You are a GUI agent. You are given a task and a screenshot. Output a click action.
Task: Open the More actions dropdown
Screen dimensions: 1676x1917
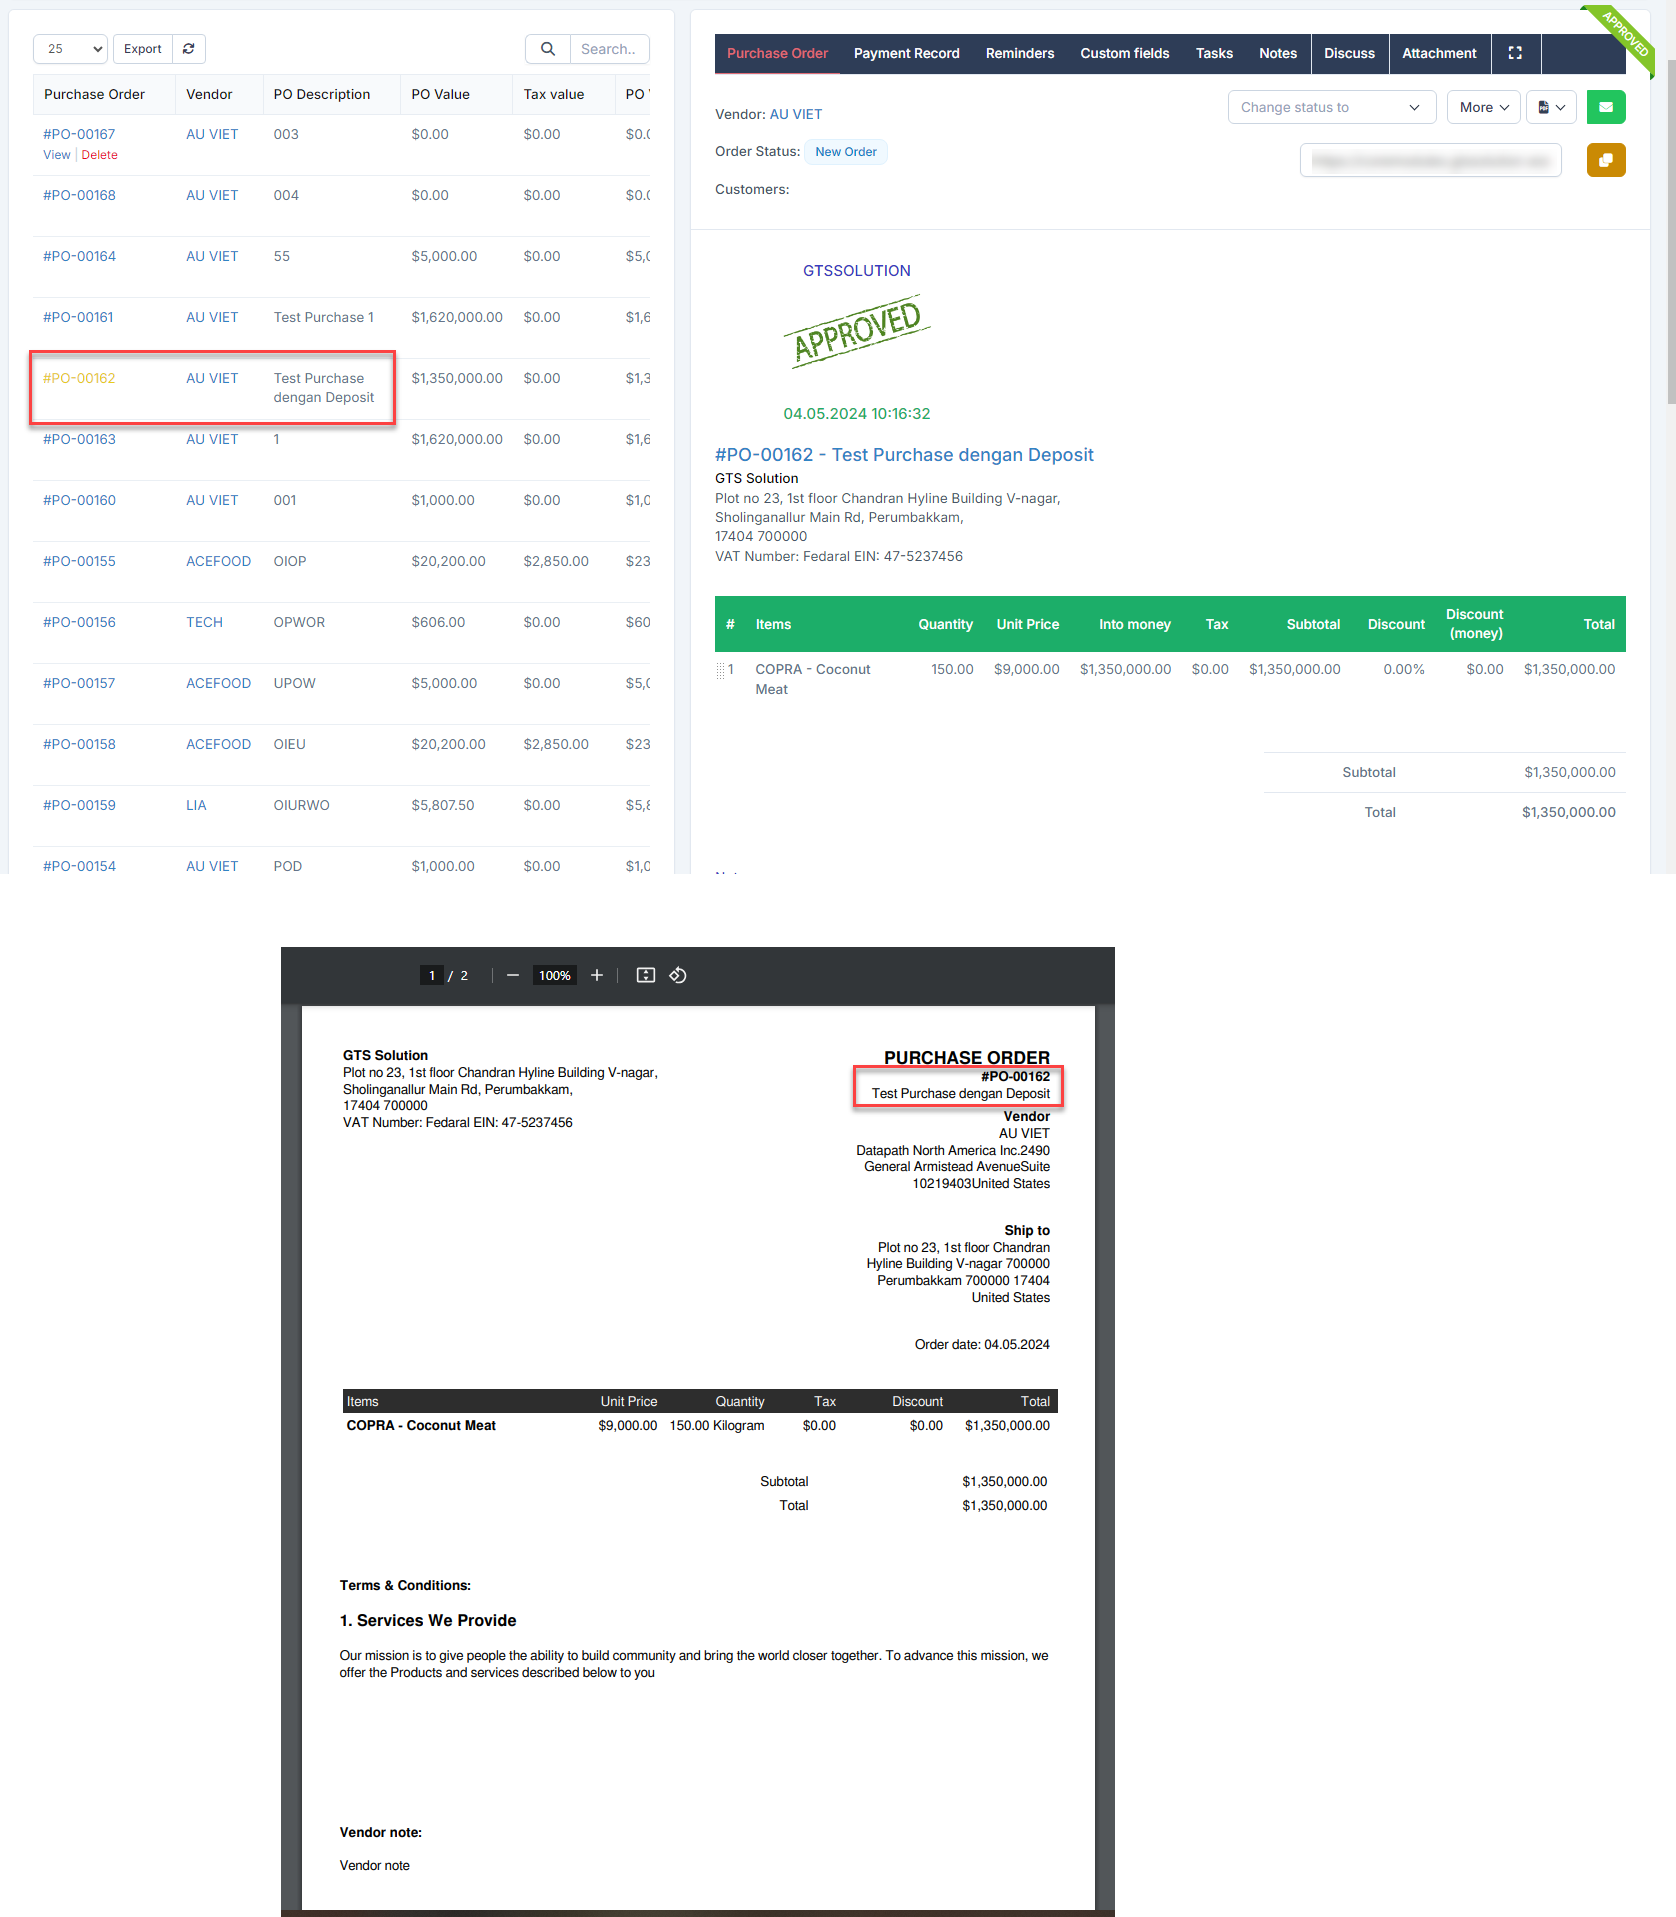[x=1483, y=107]
